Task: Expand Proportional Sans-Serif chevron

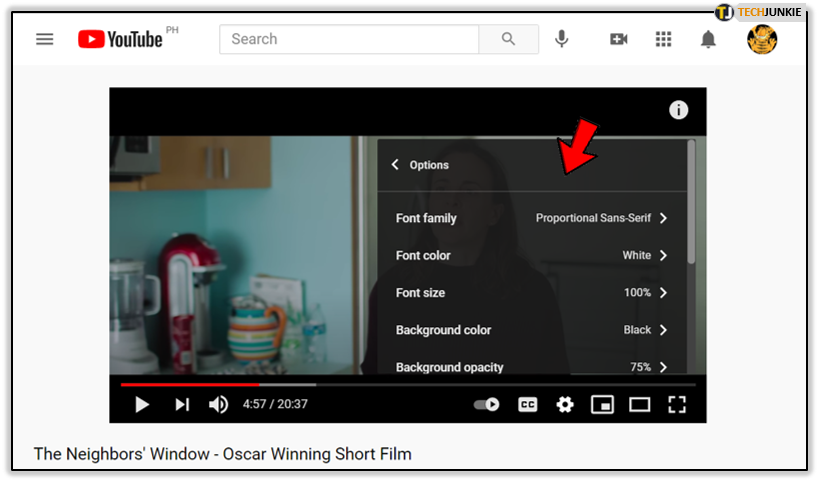Action: point(663,218)
